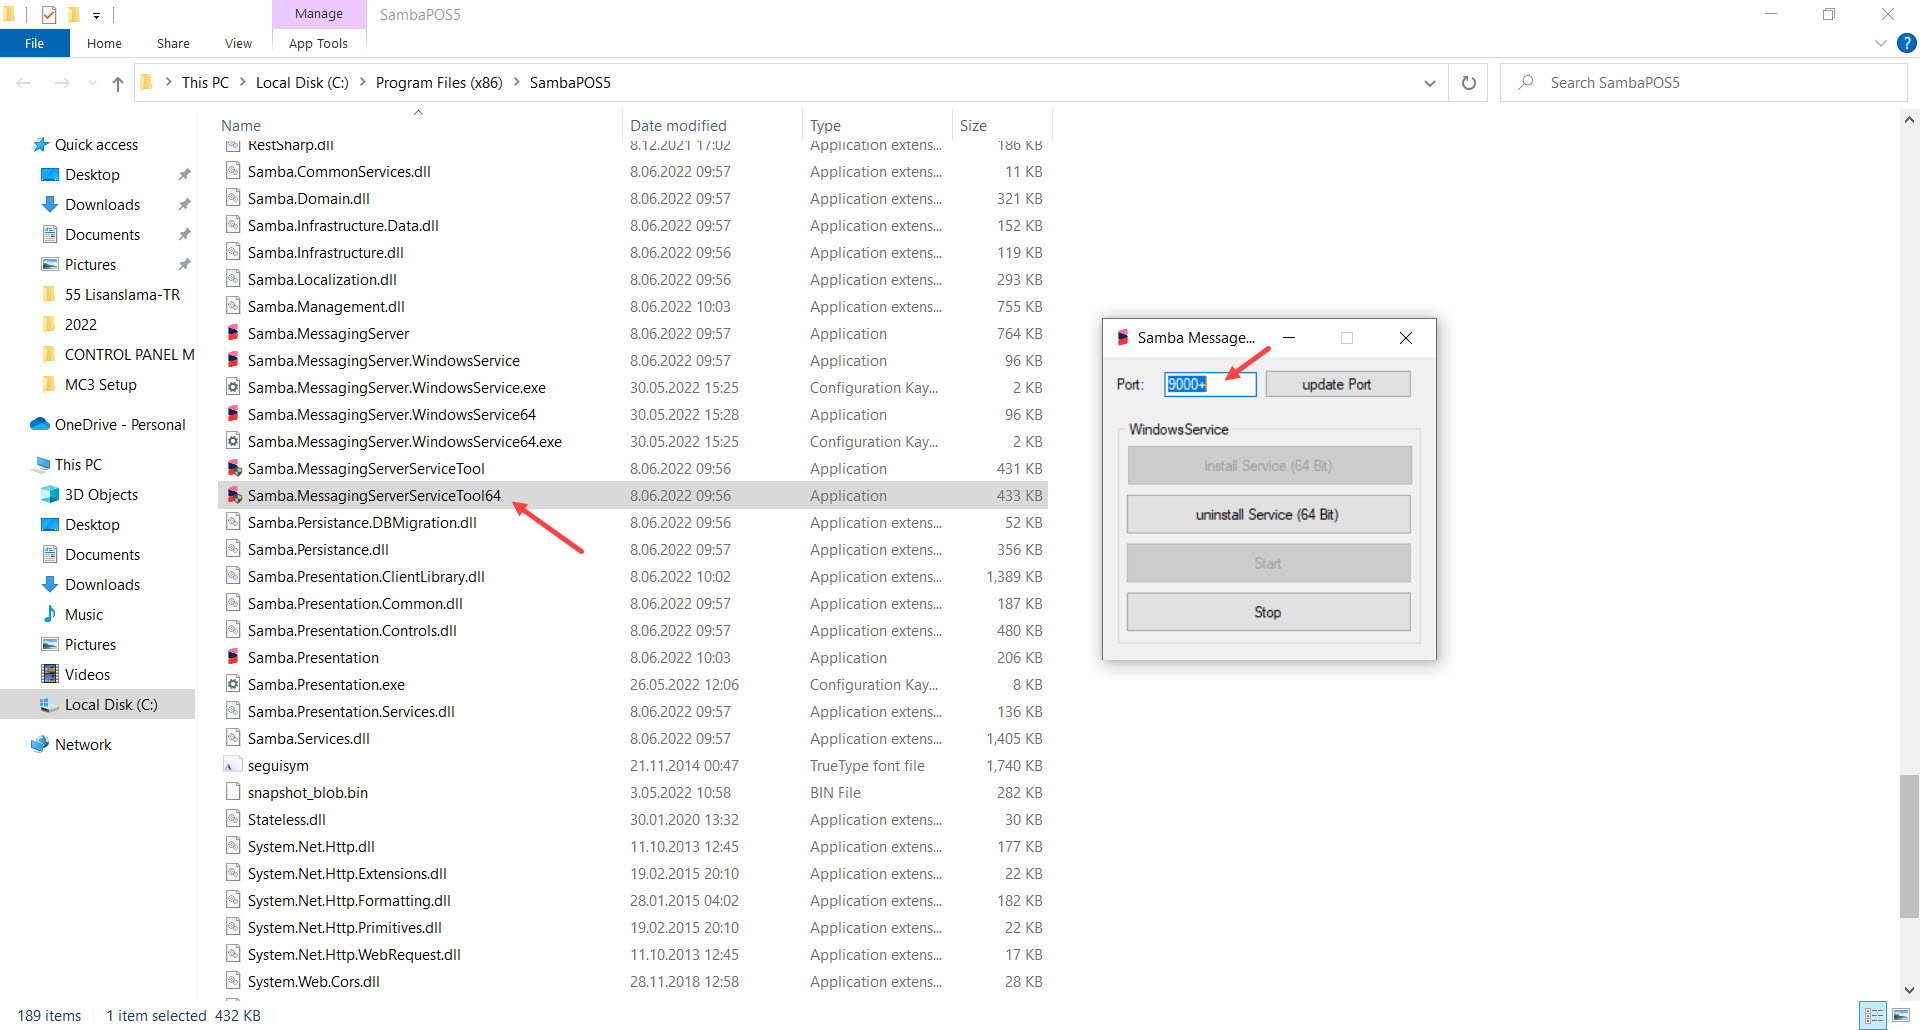Unpin Documents from Quick access
The width and height of the screenshot is (1920, 1030).
click(184, 234)
